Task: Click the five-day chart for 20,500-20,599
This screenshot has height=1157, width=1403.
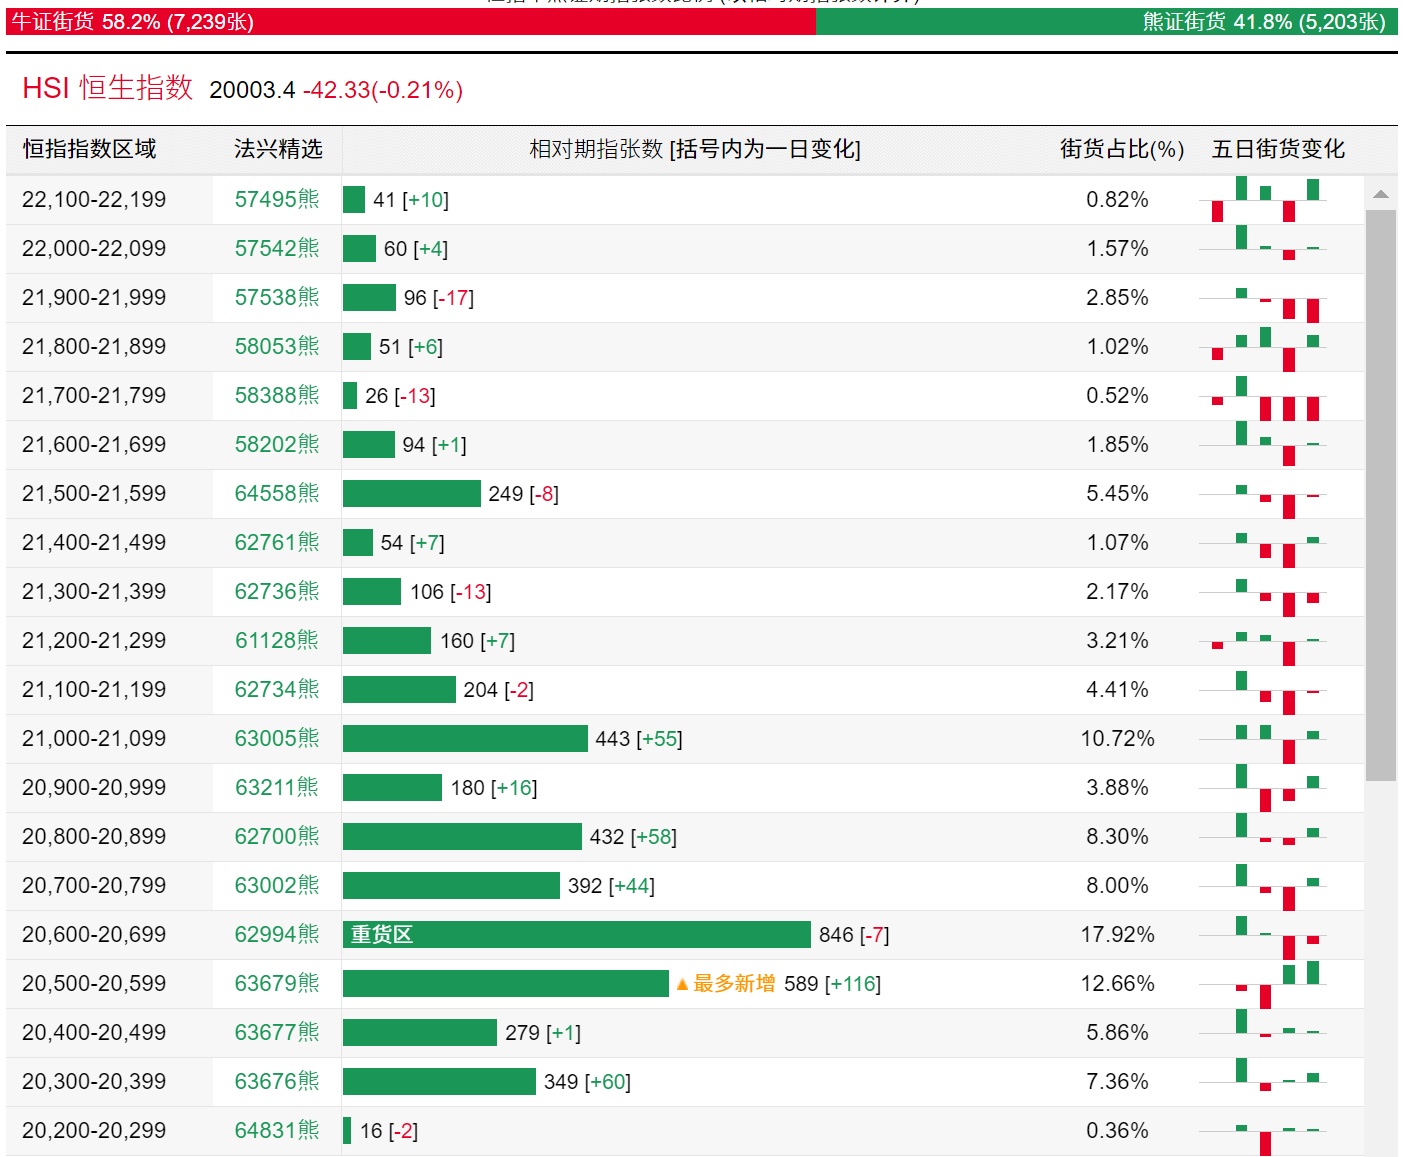Action: tap(1265, 984)
